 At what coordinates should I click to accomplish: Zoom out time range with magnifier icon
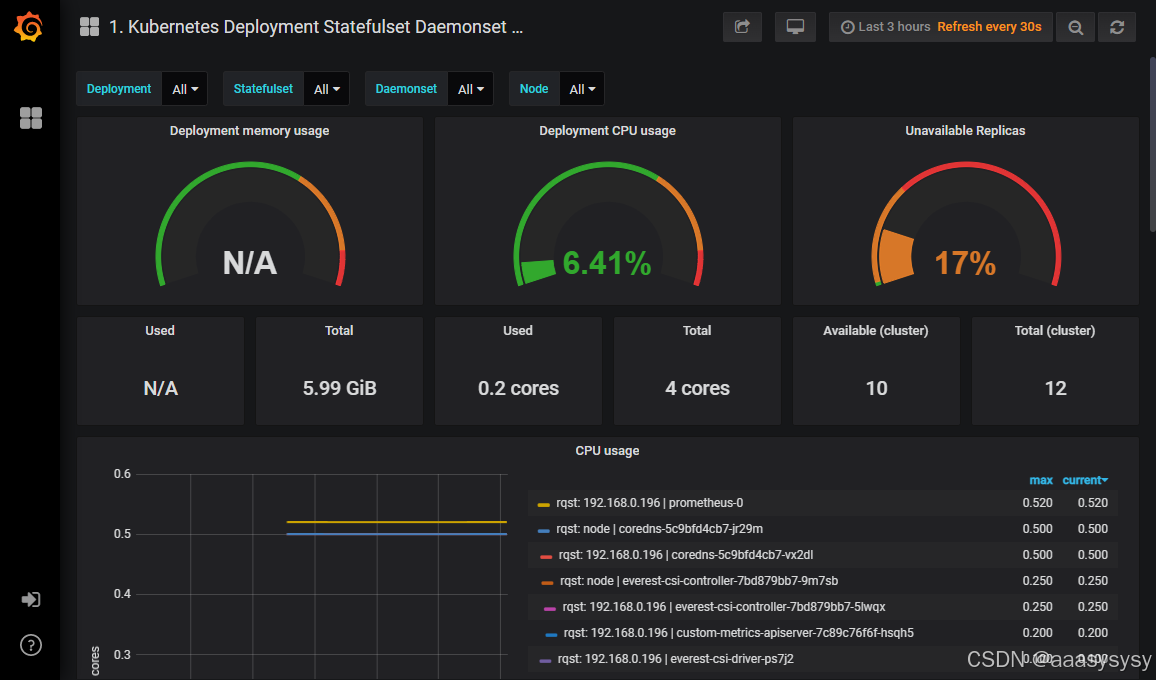[1076, 27]
